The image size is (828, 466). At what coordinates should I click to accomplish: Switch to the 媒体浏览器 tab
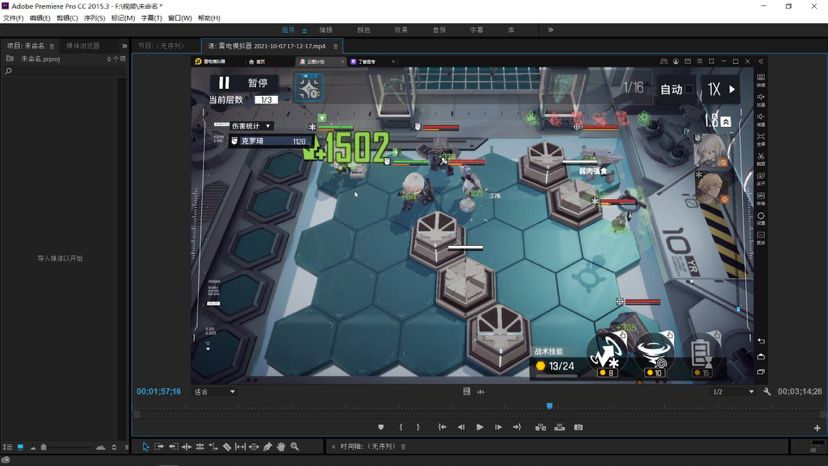click(83, 46)
